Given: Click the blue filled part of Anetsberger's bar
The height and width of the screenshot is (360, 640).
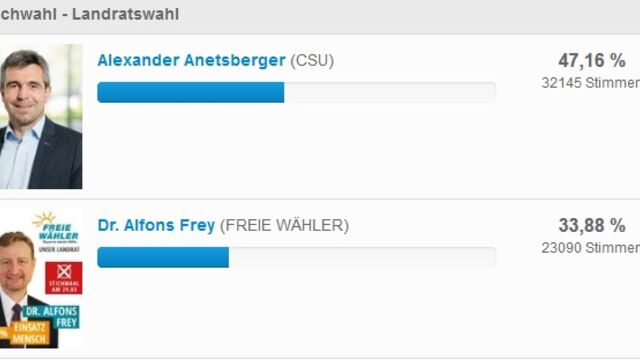Looking at the screenshot, I should pos(191,92).
